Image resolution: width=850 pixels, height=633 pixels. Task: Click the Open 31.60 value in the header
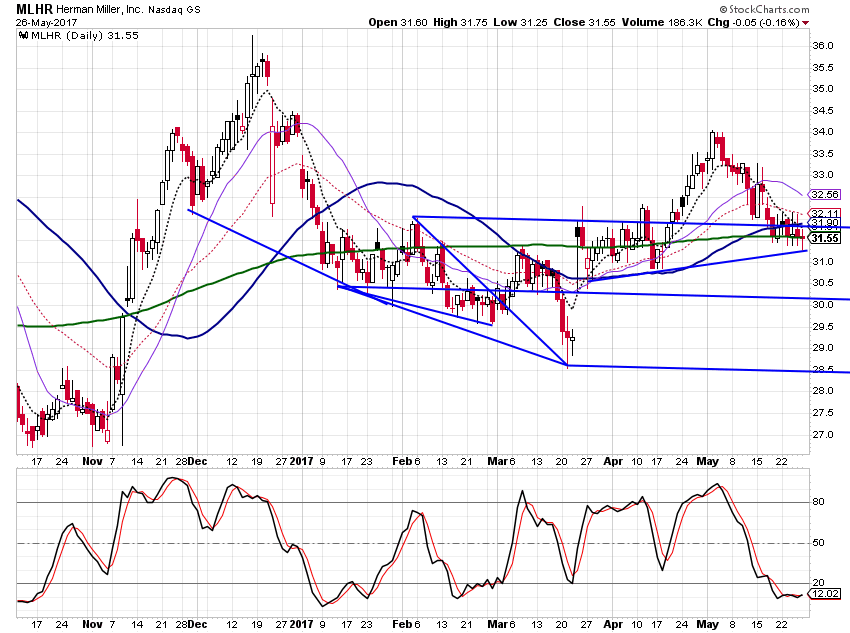pos(398,22)
